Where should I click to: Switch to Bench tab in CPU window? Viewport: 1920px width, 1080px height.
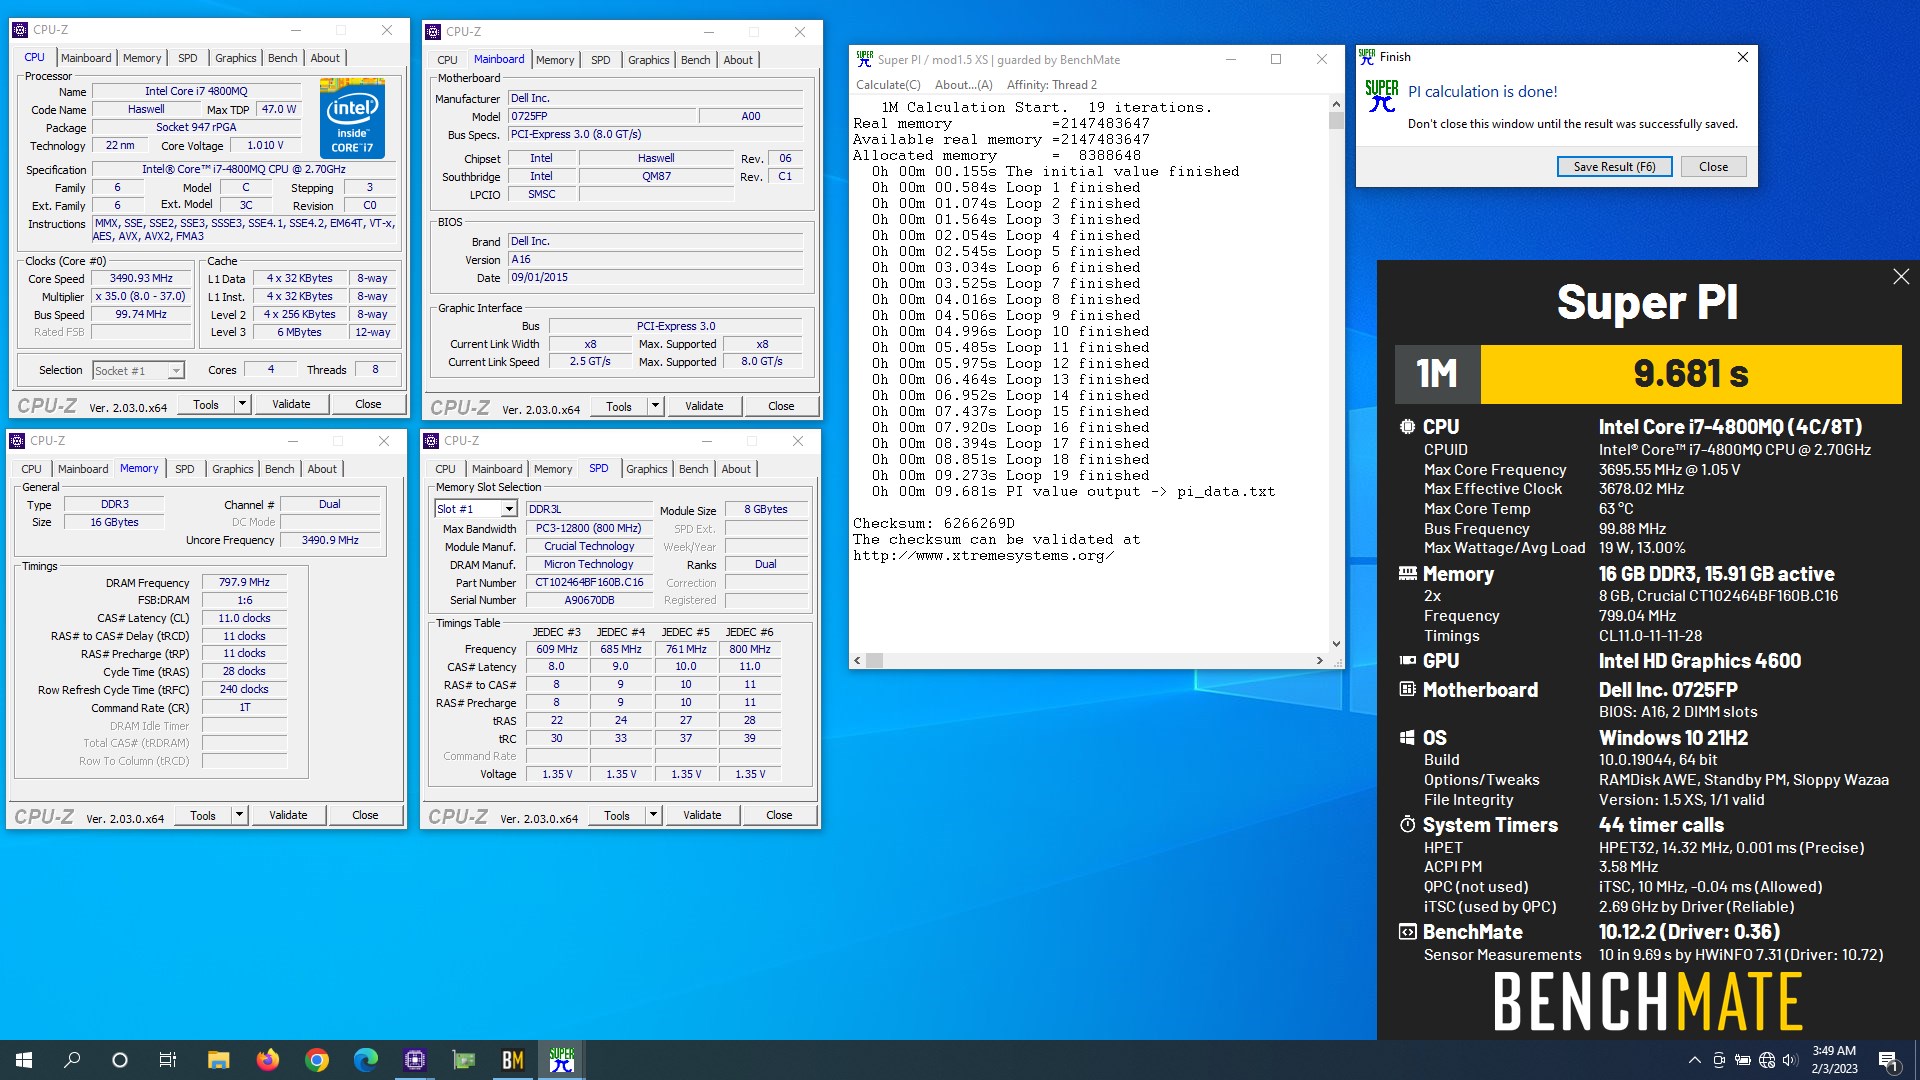(282, 58)
